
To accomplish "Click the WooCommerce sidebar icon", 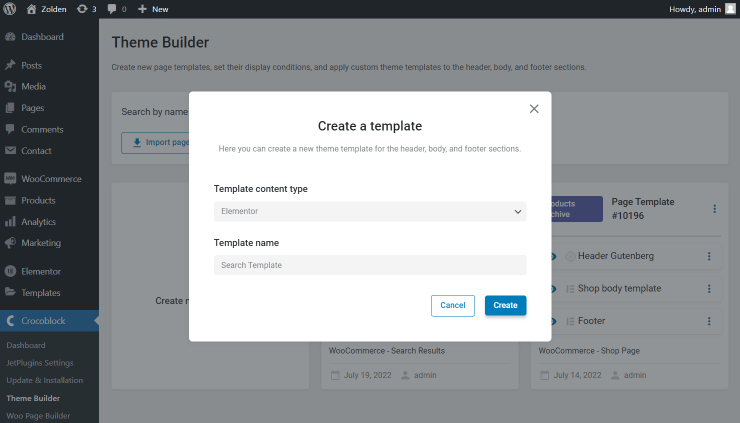I will pos(10,178).
